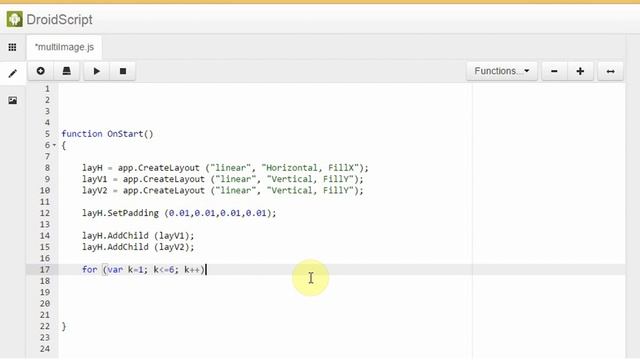Open the apps grid icon in sidebar
The image size is (640, 360).
(x=12, y=47)
